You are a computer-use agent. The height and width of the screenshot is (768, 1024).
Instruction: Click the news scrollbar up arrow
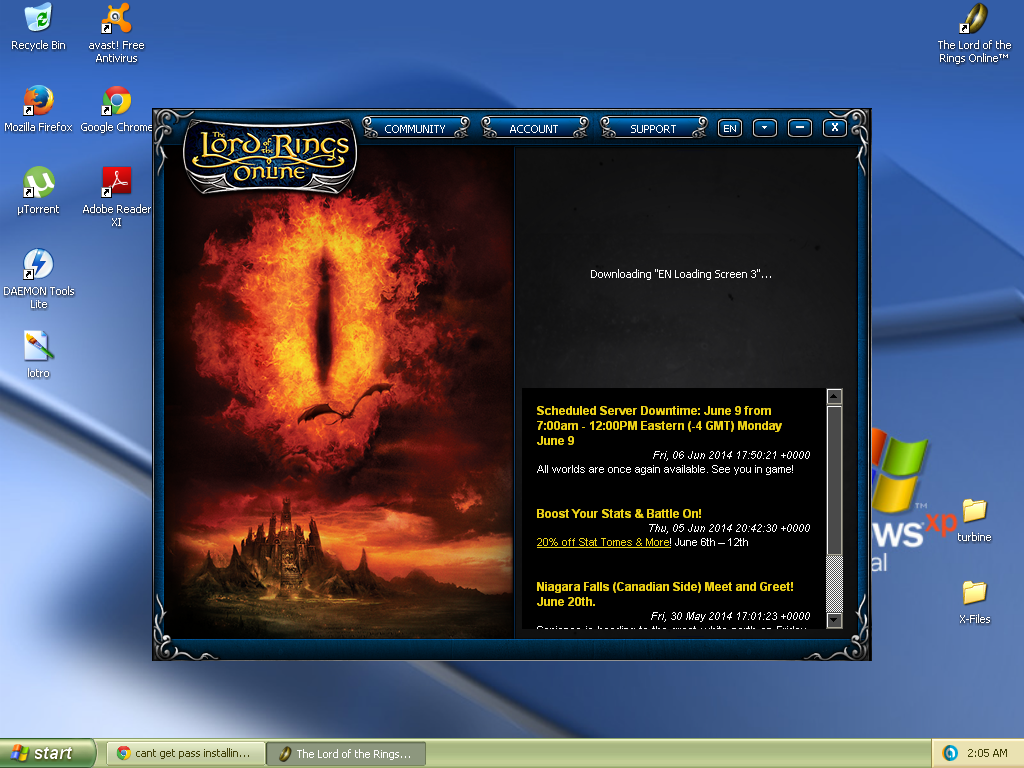pyautogui.click(x=834, y=396)
